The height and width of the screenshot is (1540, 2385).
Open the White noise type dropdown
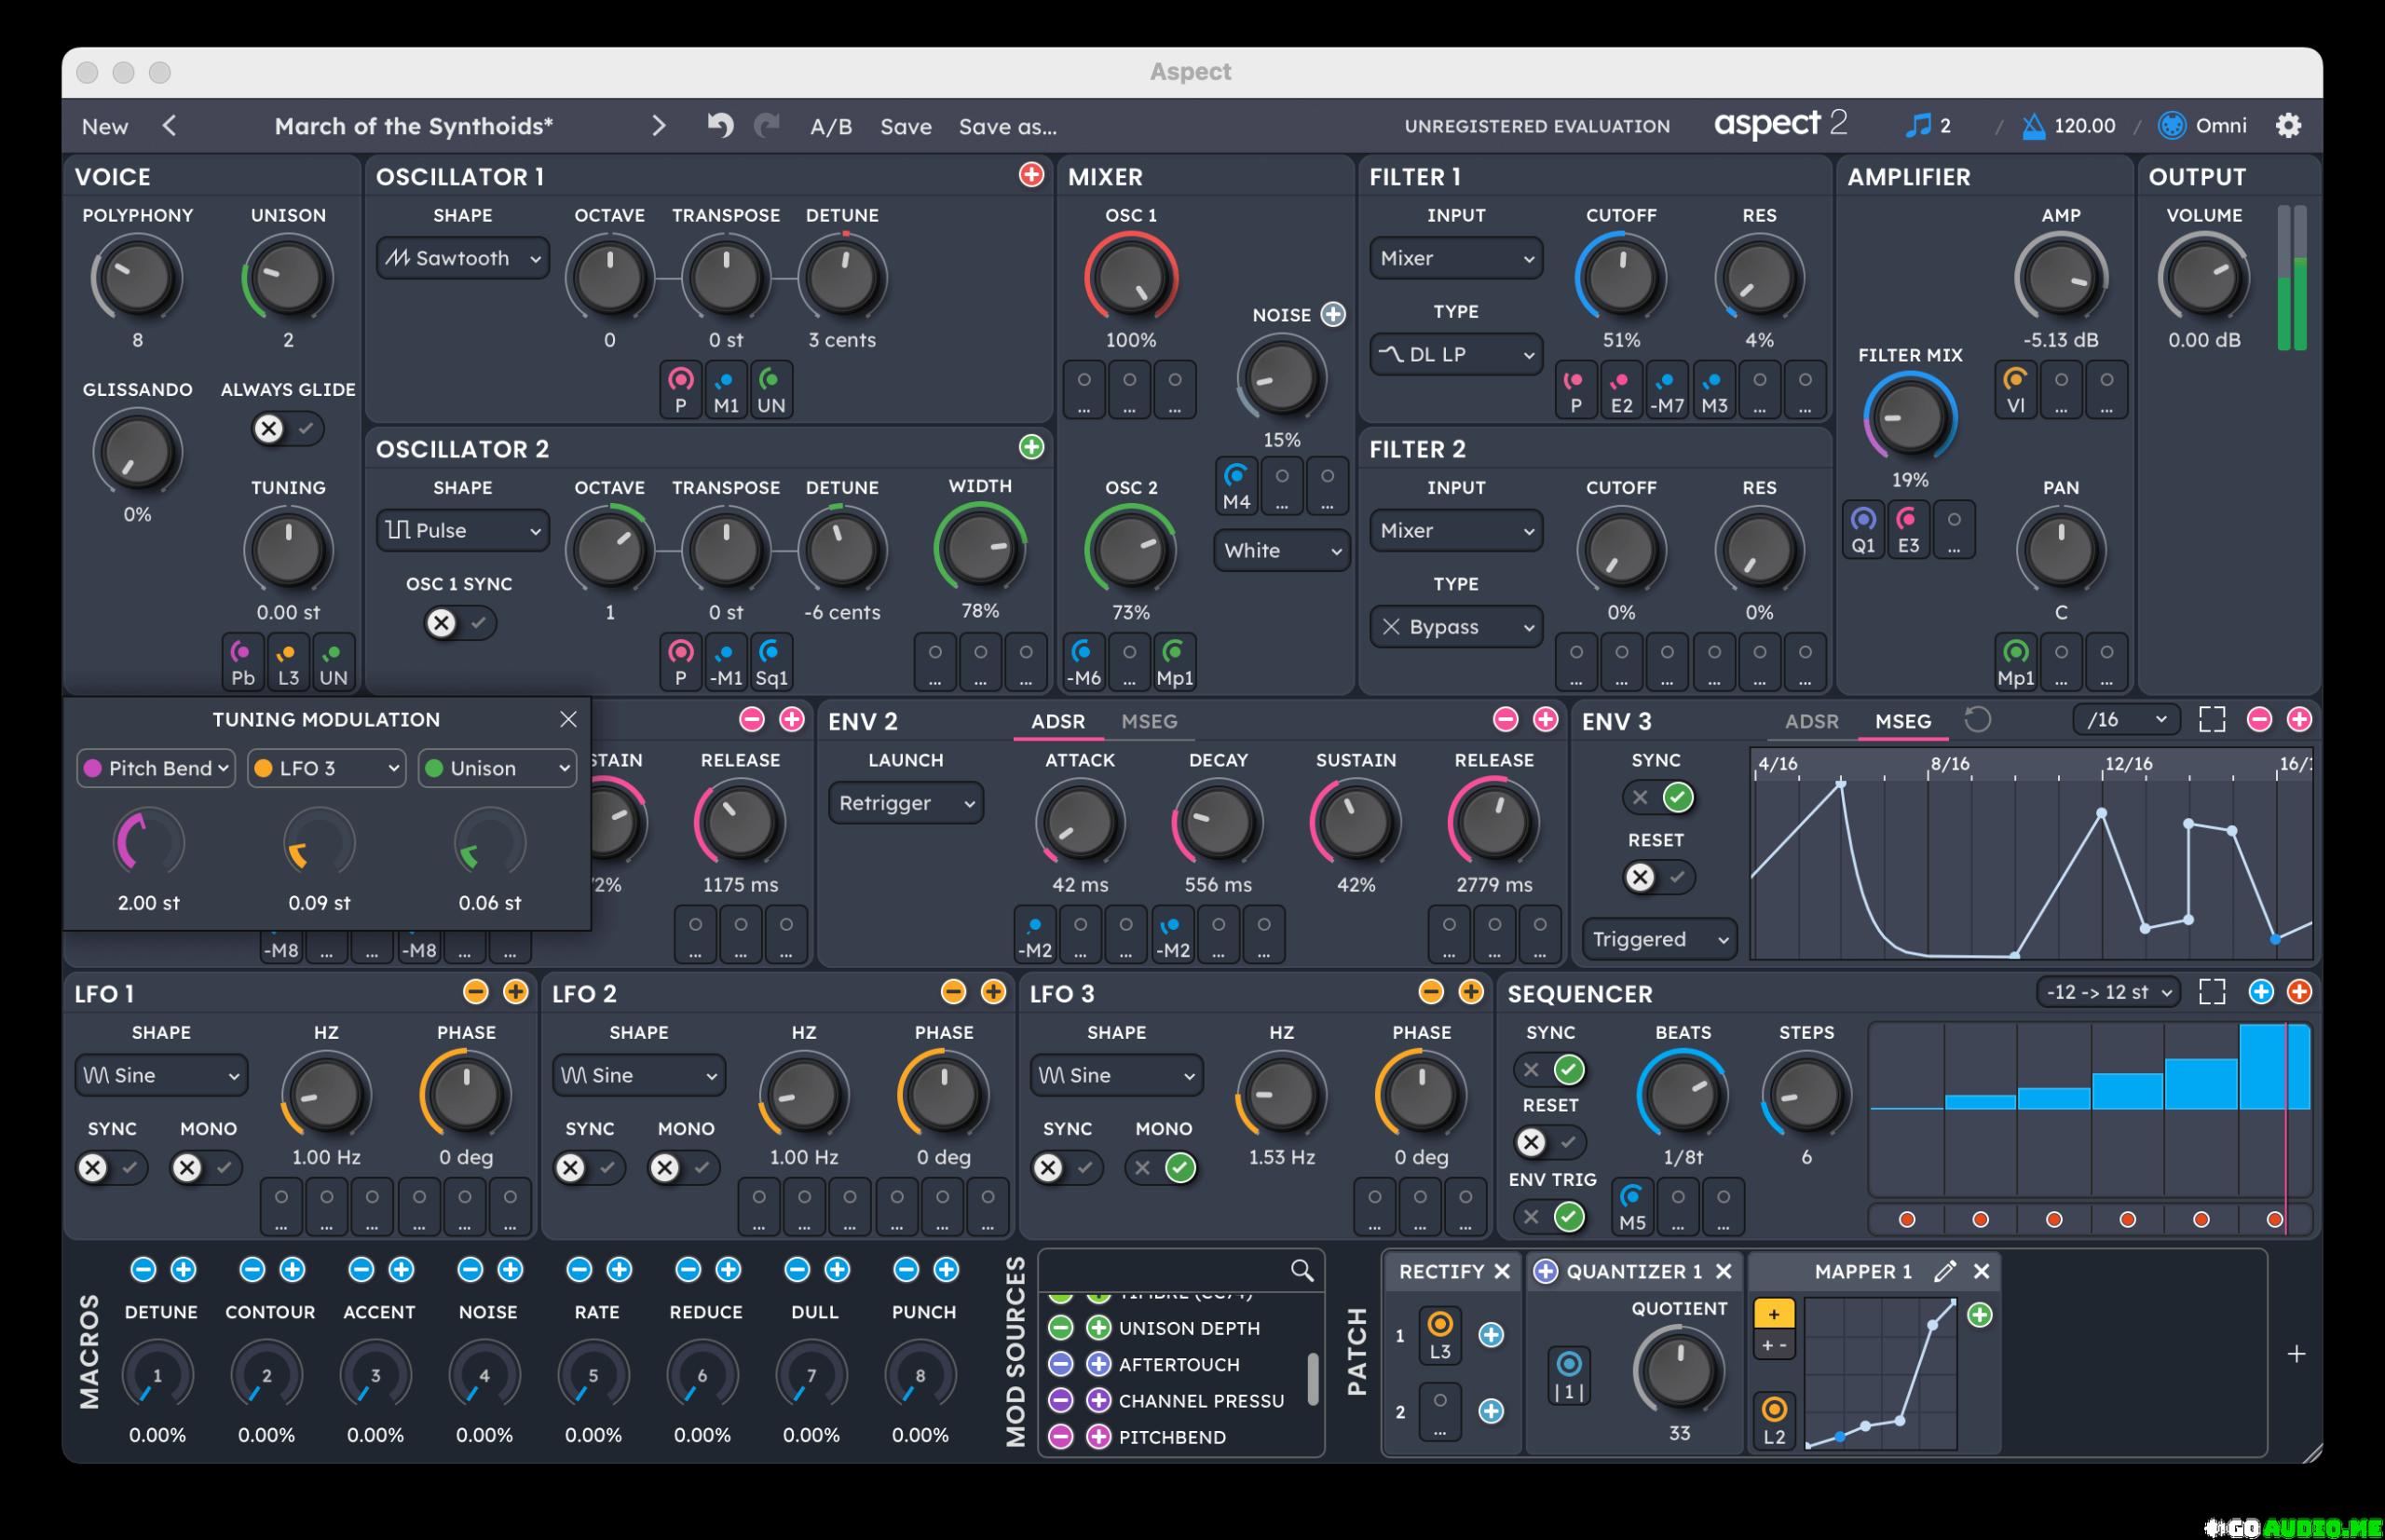[x=1282, y=550]
